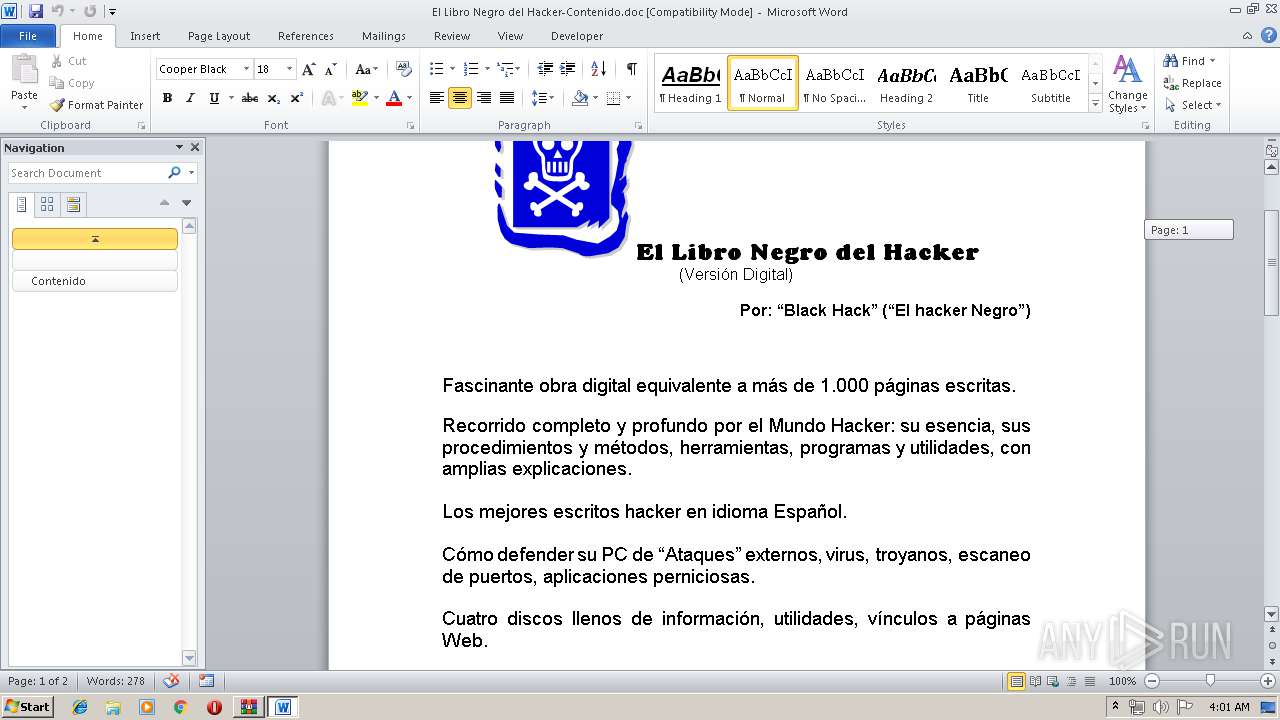
Task: Click the vertical document scrollbar thumb
Action: pos(1272,263)
